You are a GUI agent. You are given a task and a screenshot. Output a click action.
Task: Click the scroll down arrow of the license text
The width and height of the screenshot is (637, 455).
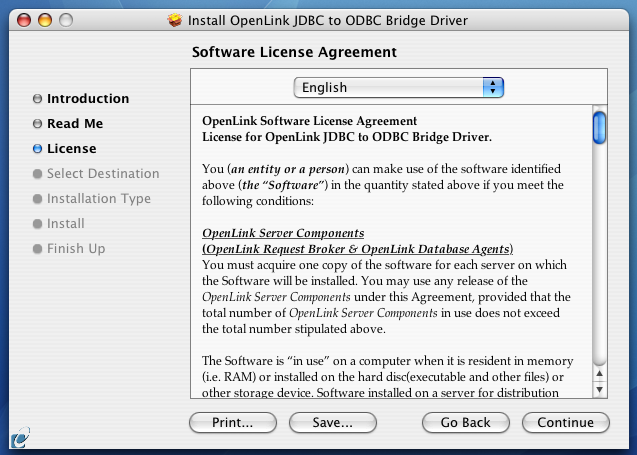(x=599, y=390)
